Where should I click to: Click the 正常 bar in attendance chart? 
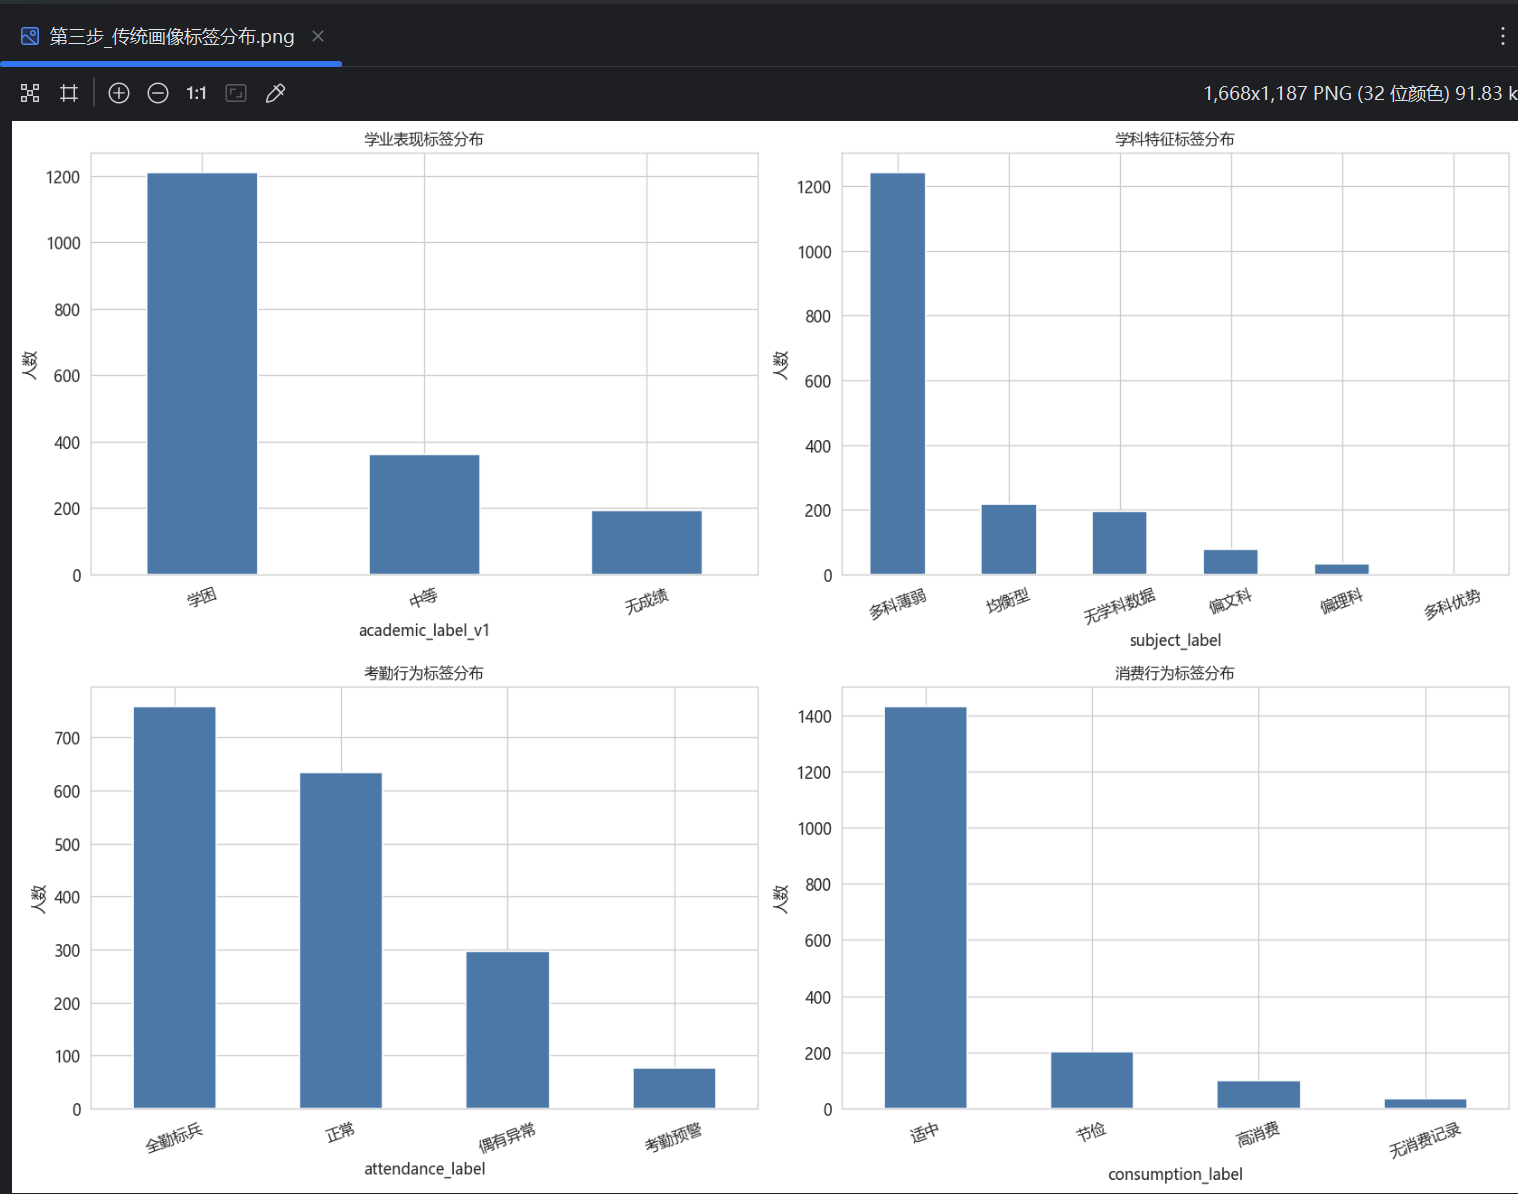(341, 941)
